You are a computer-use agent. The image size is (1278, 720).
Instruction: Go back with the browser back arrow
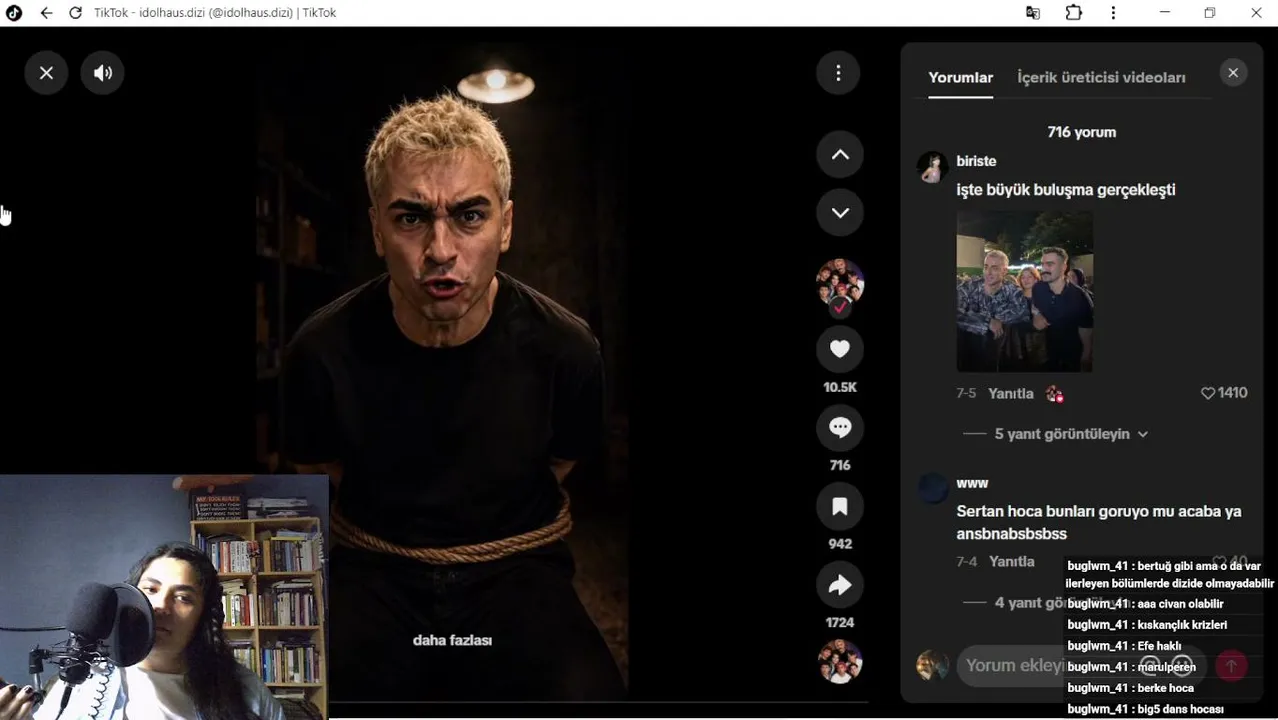[x=46, y=13]
